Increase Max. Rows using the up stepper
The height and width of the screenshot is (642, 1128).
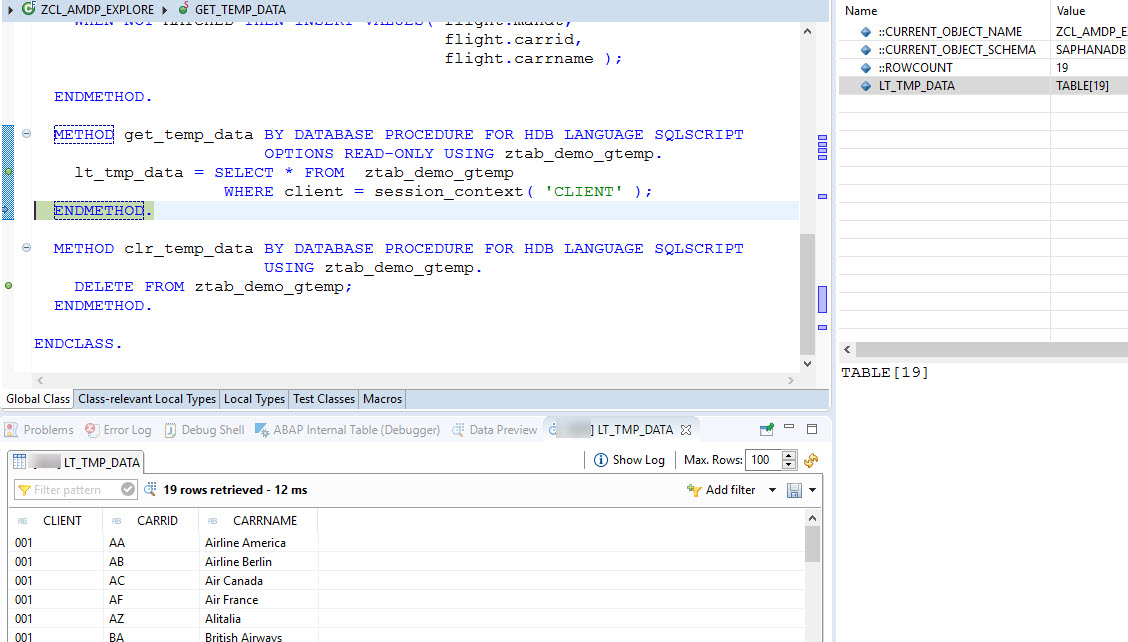click(789, 456)
